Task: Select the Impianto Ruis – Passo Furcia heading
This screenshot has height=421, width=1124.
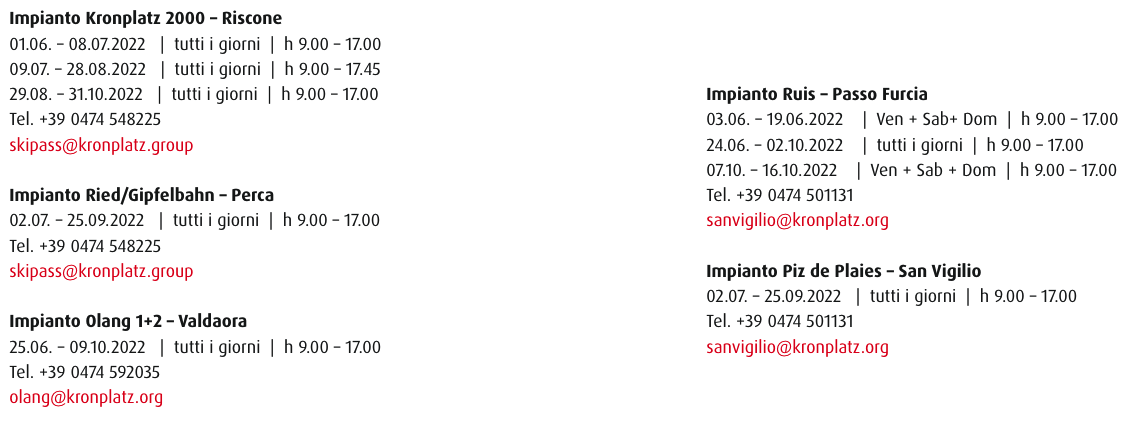Action: pos(816,94)
